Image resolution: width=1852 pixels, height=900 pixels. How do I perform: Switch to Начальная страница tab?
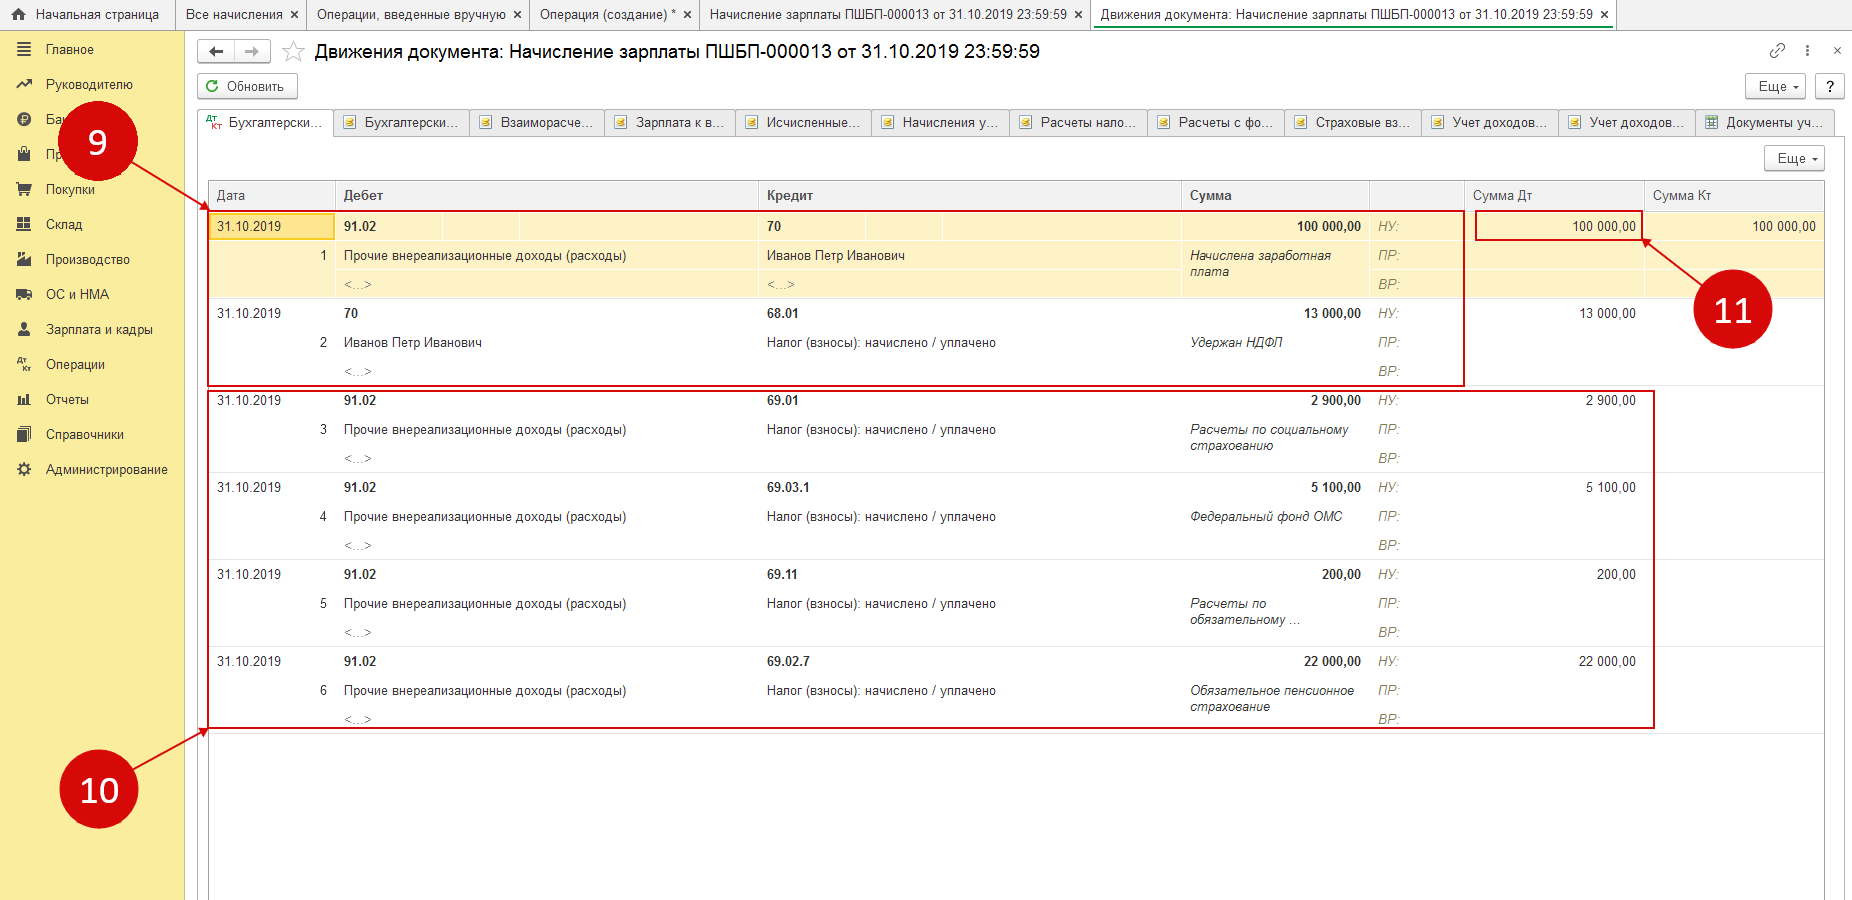click(x=86, y=15)
